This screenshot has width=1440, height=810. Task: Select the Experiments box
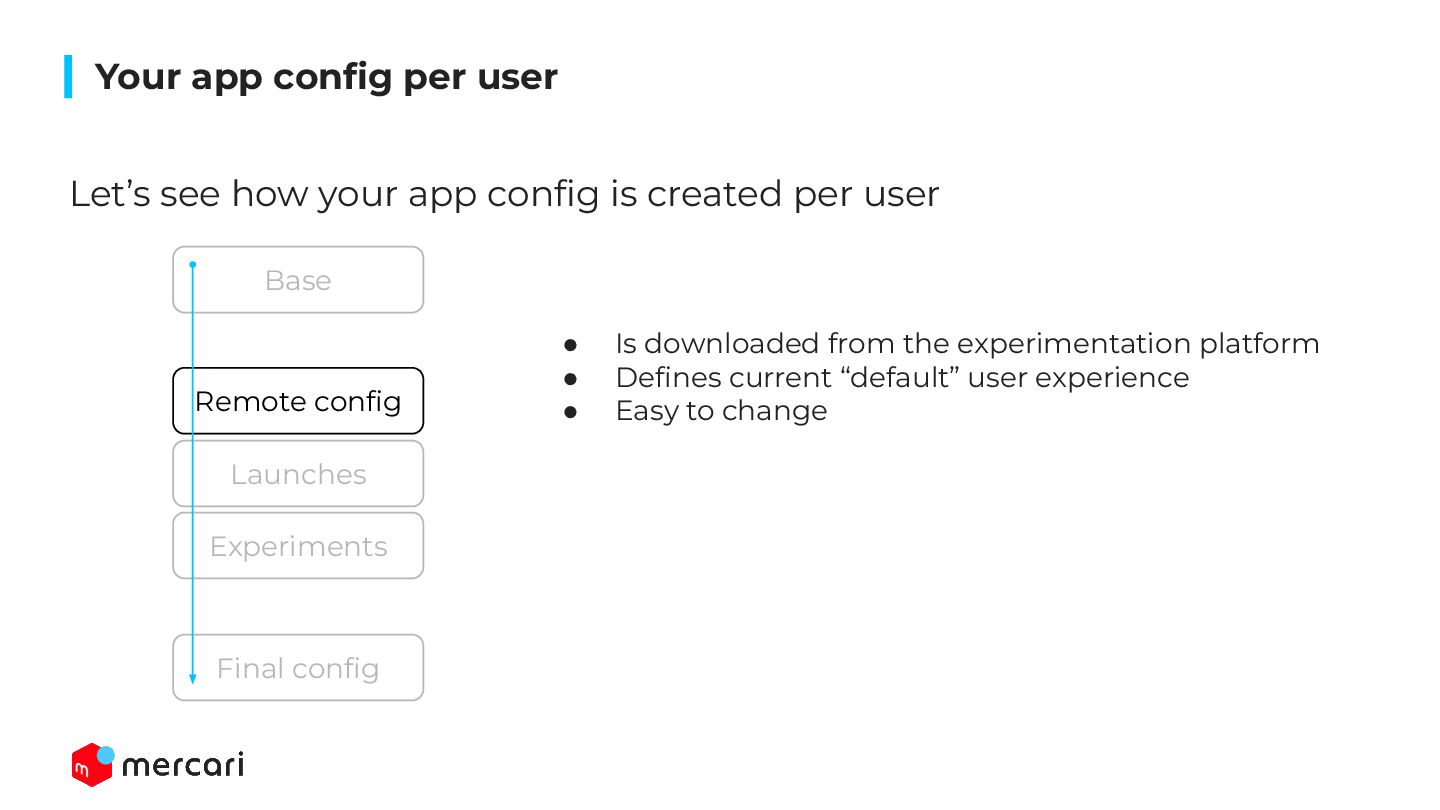pyautogui.click(x=298, y=546)
